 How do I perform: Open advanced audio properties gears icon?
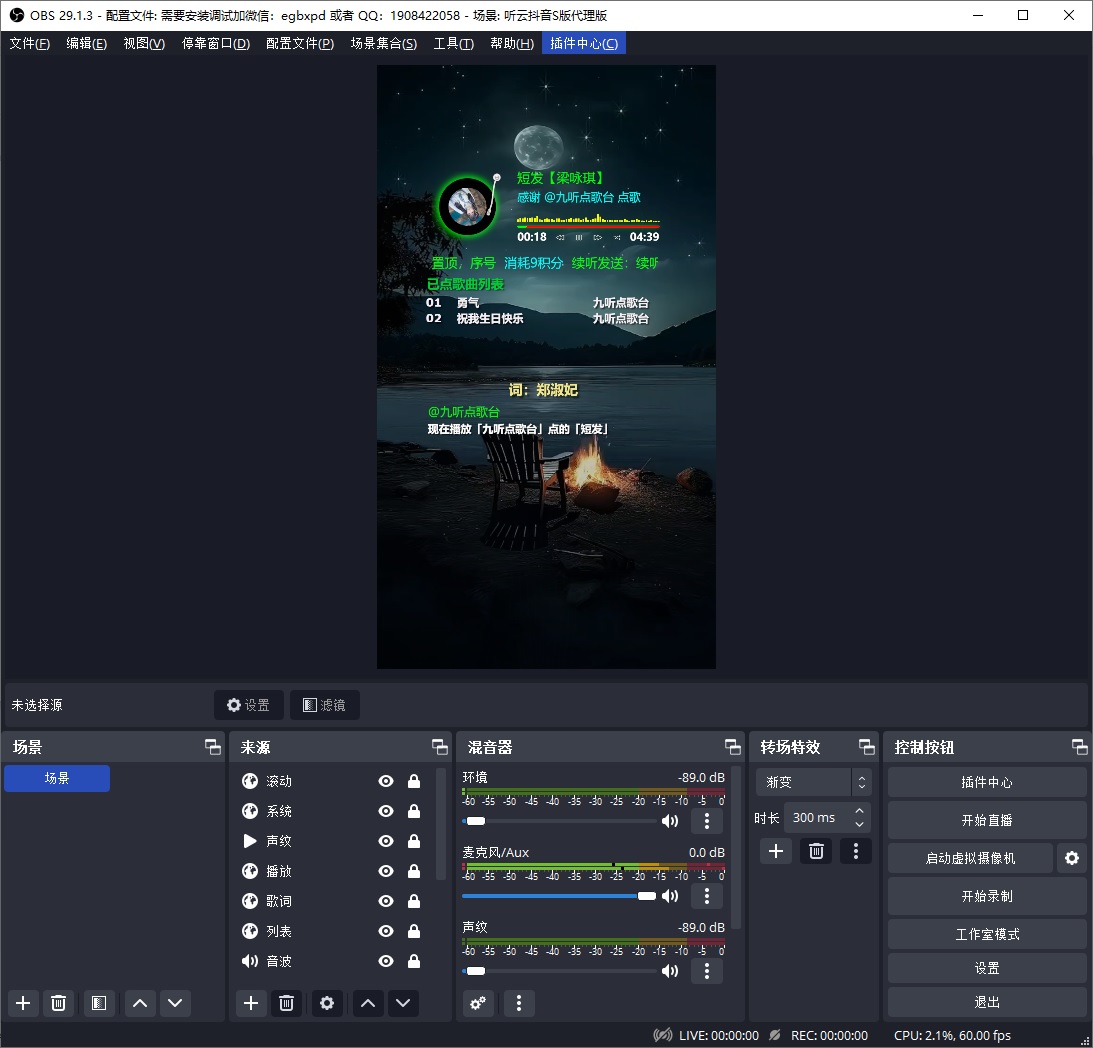click(478, 1003)
